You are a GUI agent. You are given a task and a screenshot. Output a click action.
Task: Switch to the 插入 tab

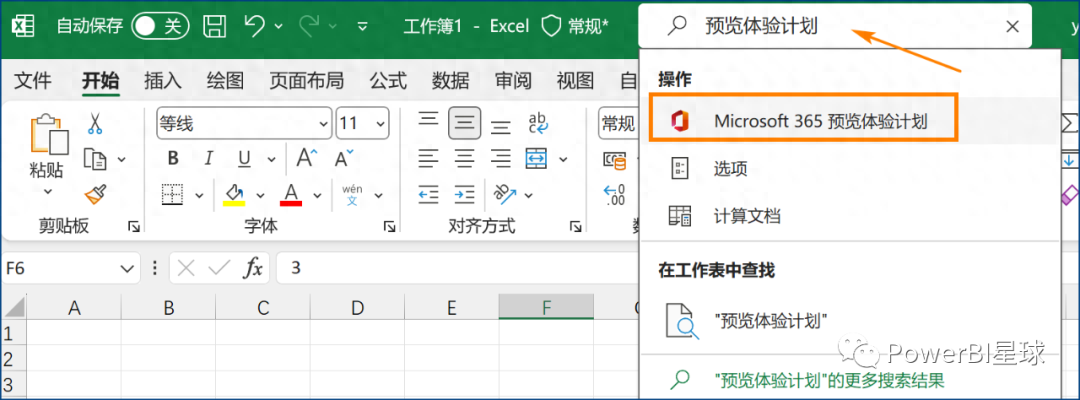pyautogui.click(x=163, y=81)
